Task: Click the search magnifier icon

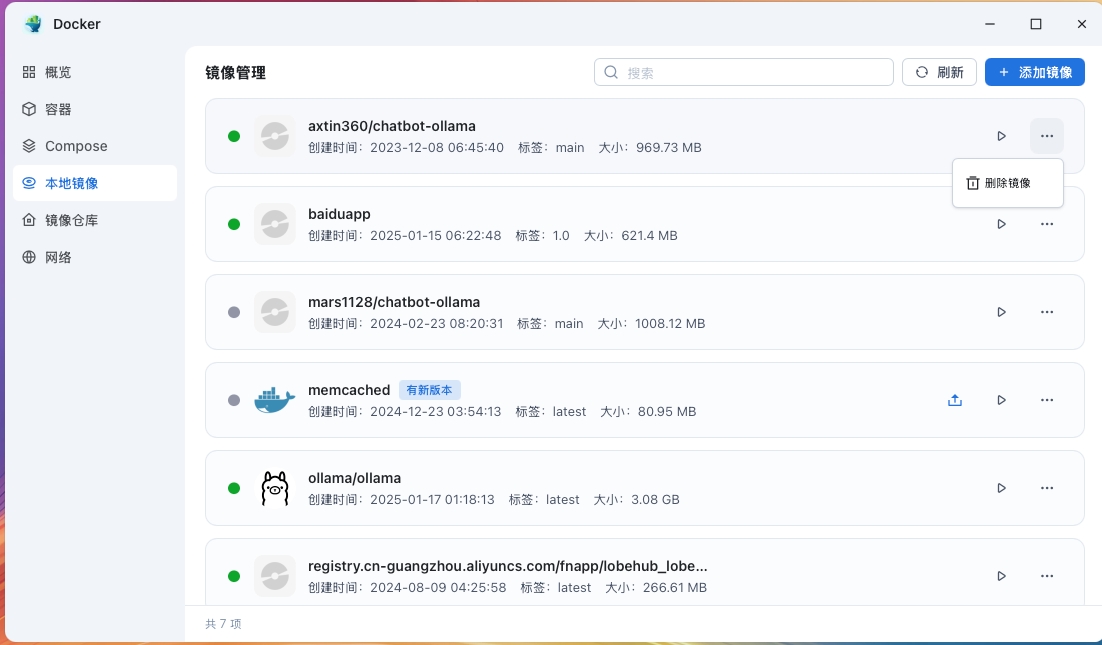Action: point(611,72)
